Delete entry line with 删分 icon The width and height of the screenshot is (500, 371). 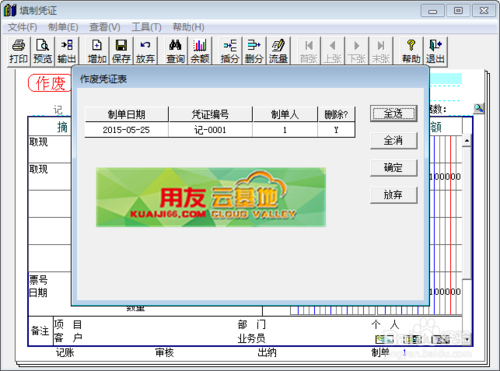[x=254, y=51]
